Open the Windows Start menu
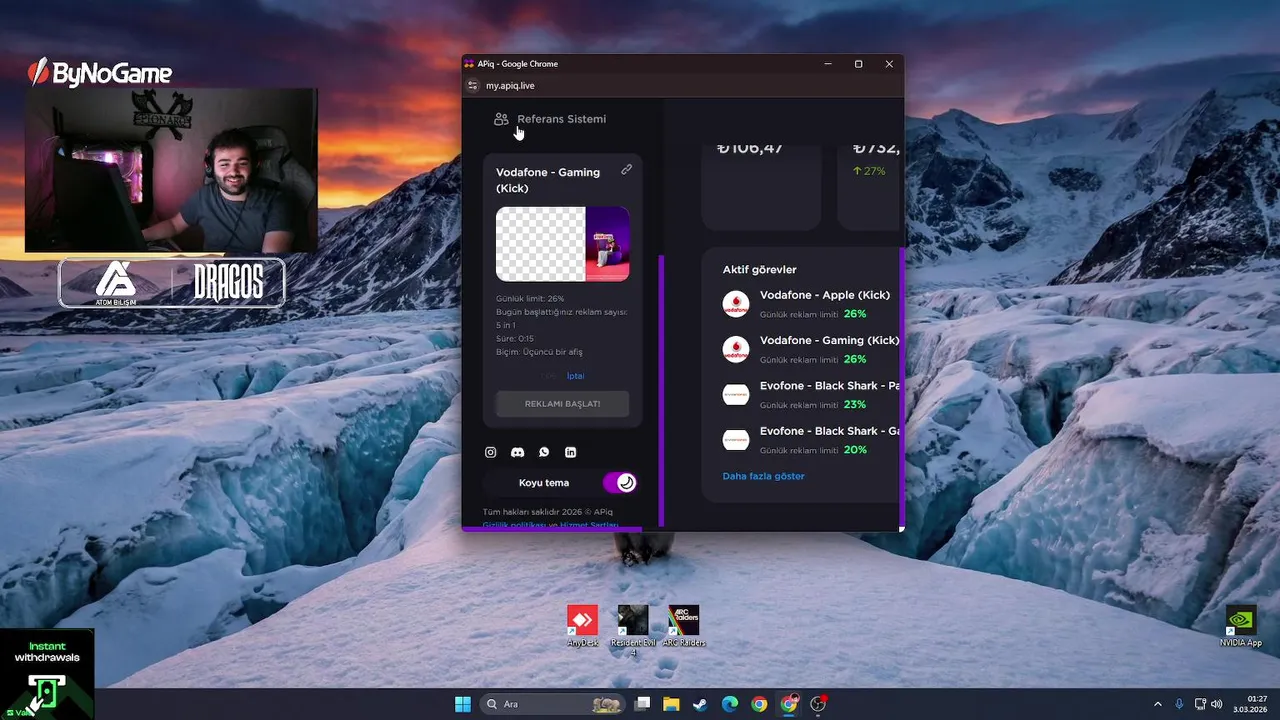 pos(463,704)
